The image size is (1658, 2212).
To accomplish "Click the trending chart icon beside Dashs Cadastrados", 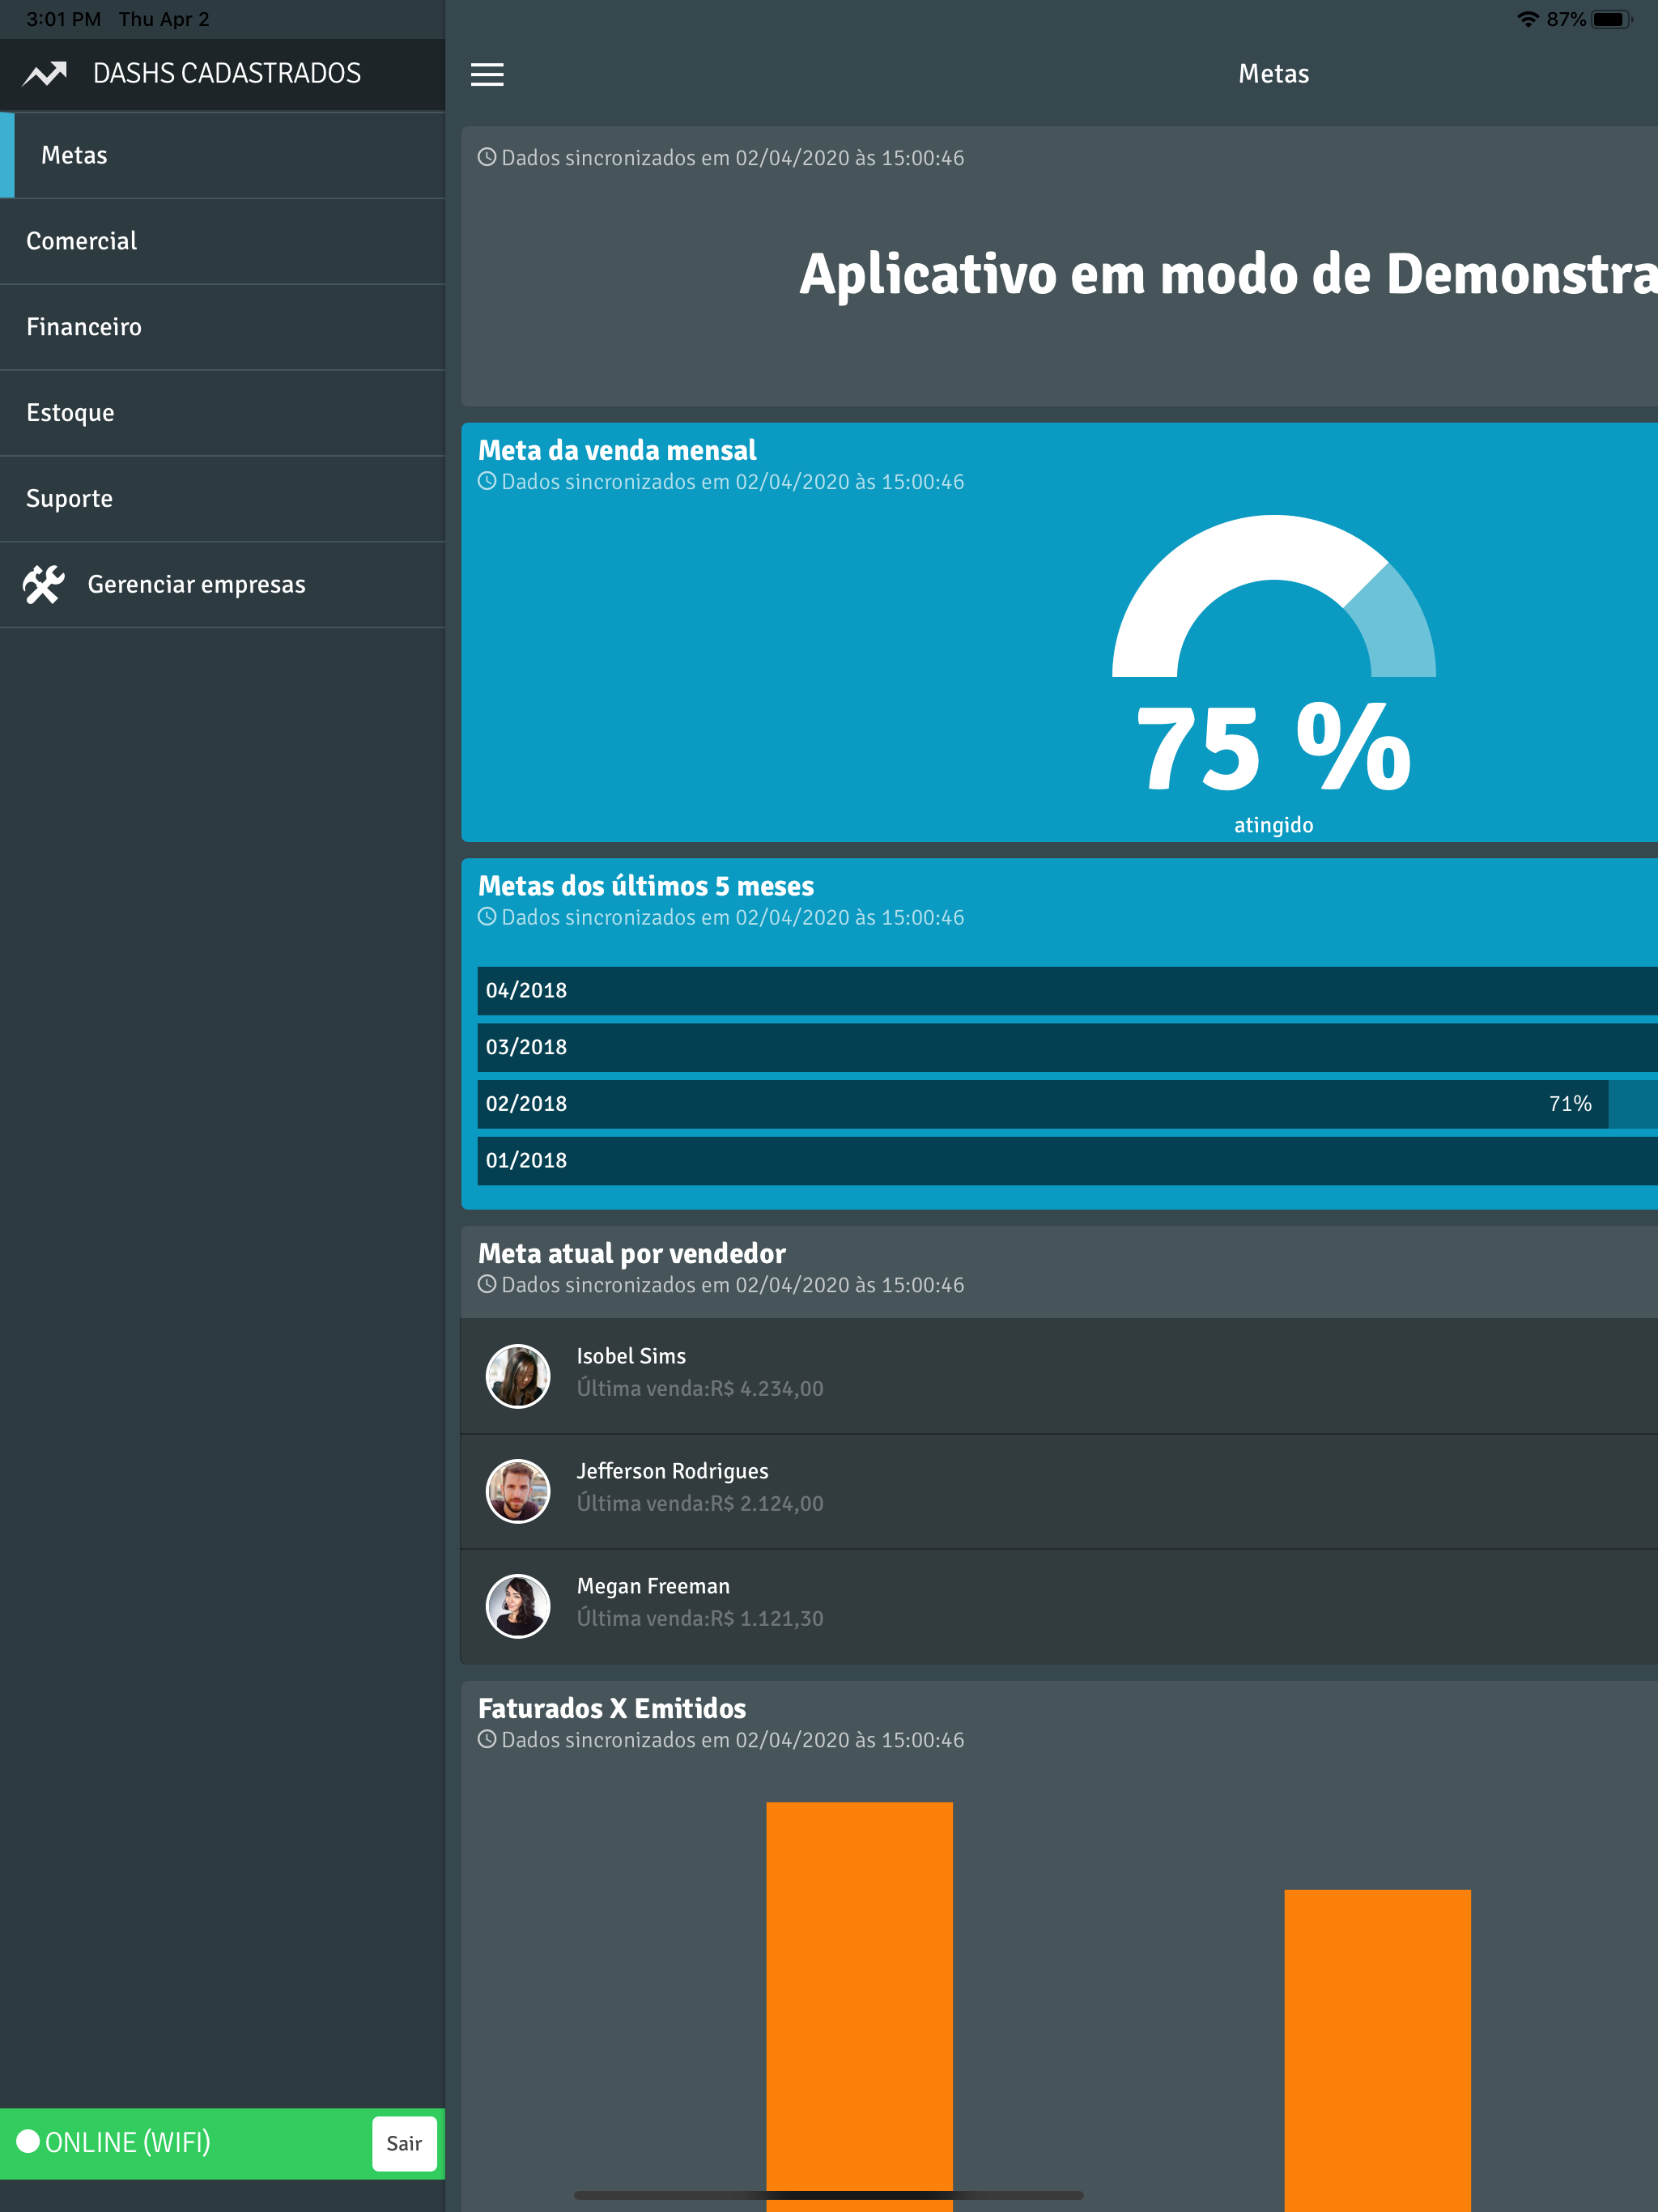I will point(45,74).
